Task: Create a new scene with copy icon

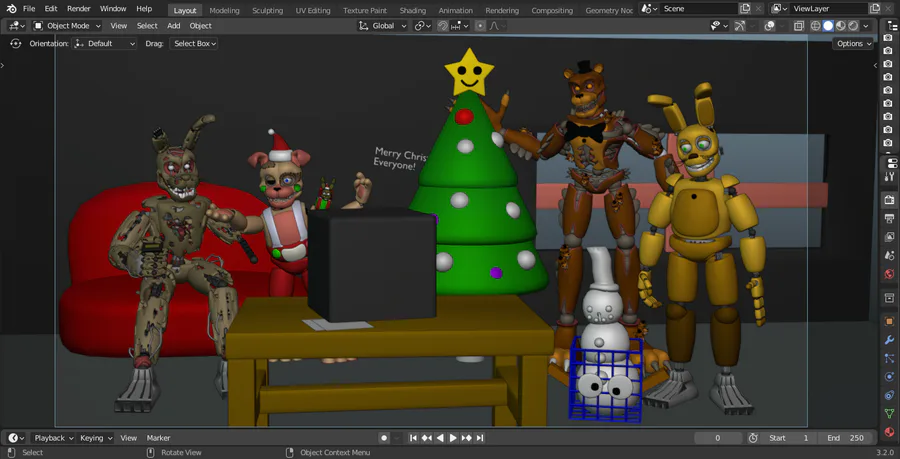Action: (x=745, y=9)
